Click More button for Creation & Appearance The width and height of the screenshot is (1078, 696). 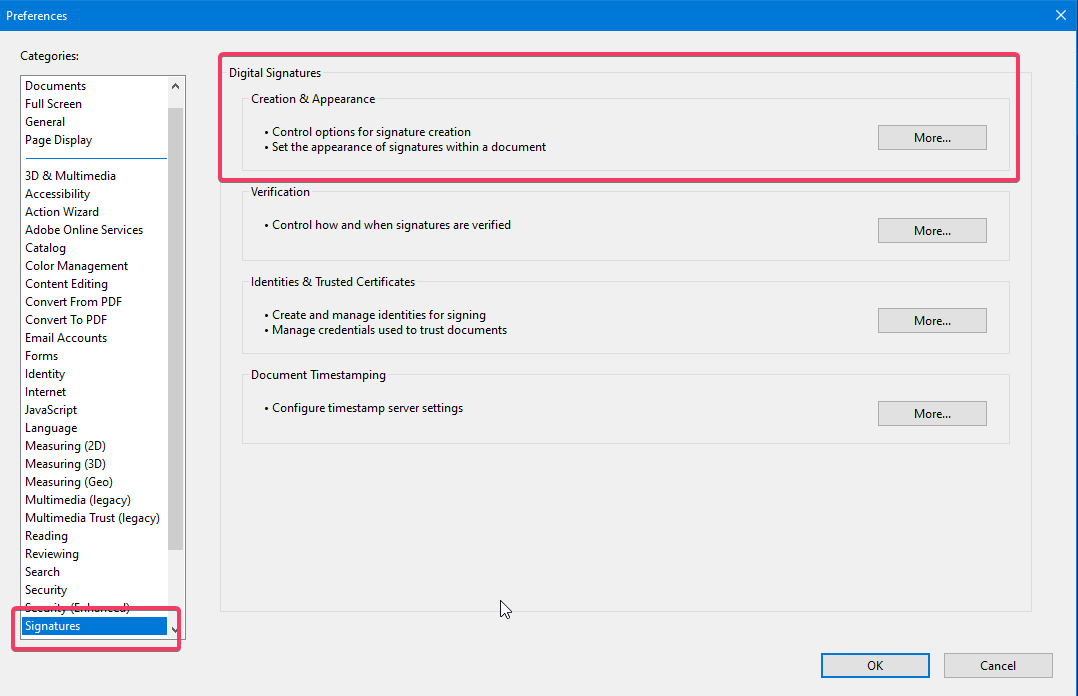point(932,138)
